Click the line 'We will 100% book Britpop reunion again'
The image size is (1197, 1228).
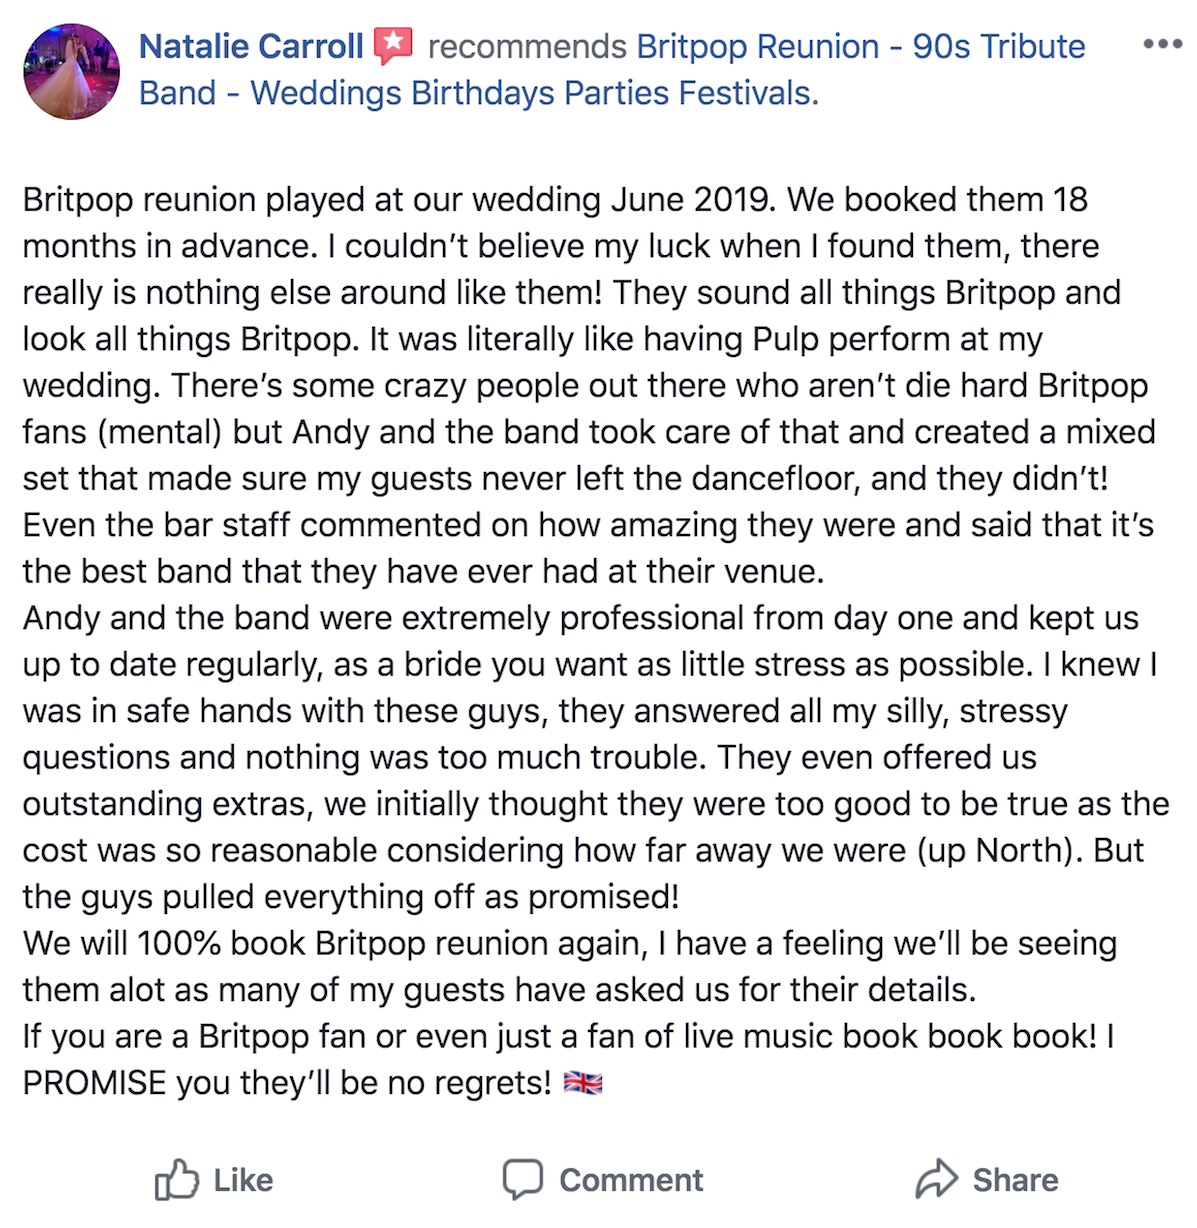click(570, 943)
